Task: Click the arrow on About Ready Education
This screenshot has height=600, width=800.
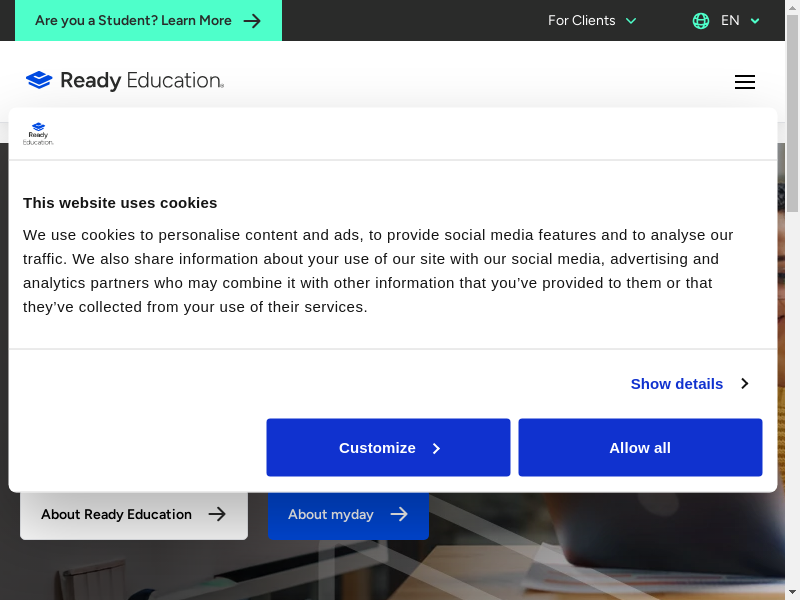Action: tap(217, 514)
